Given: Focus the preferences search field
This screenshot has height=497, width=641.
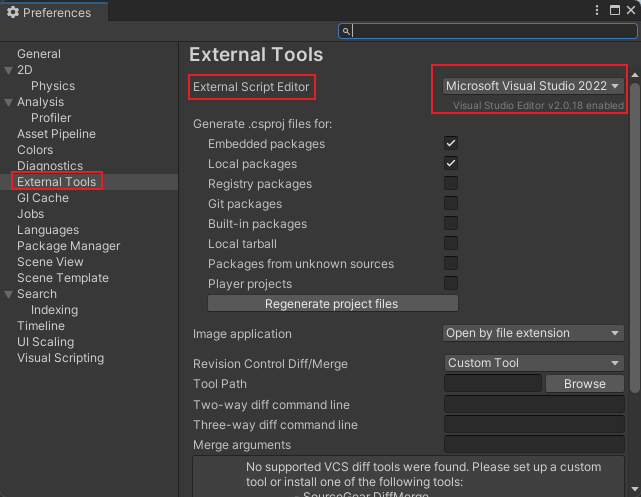Looking at the screenshot, I should 488,31.
